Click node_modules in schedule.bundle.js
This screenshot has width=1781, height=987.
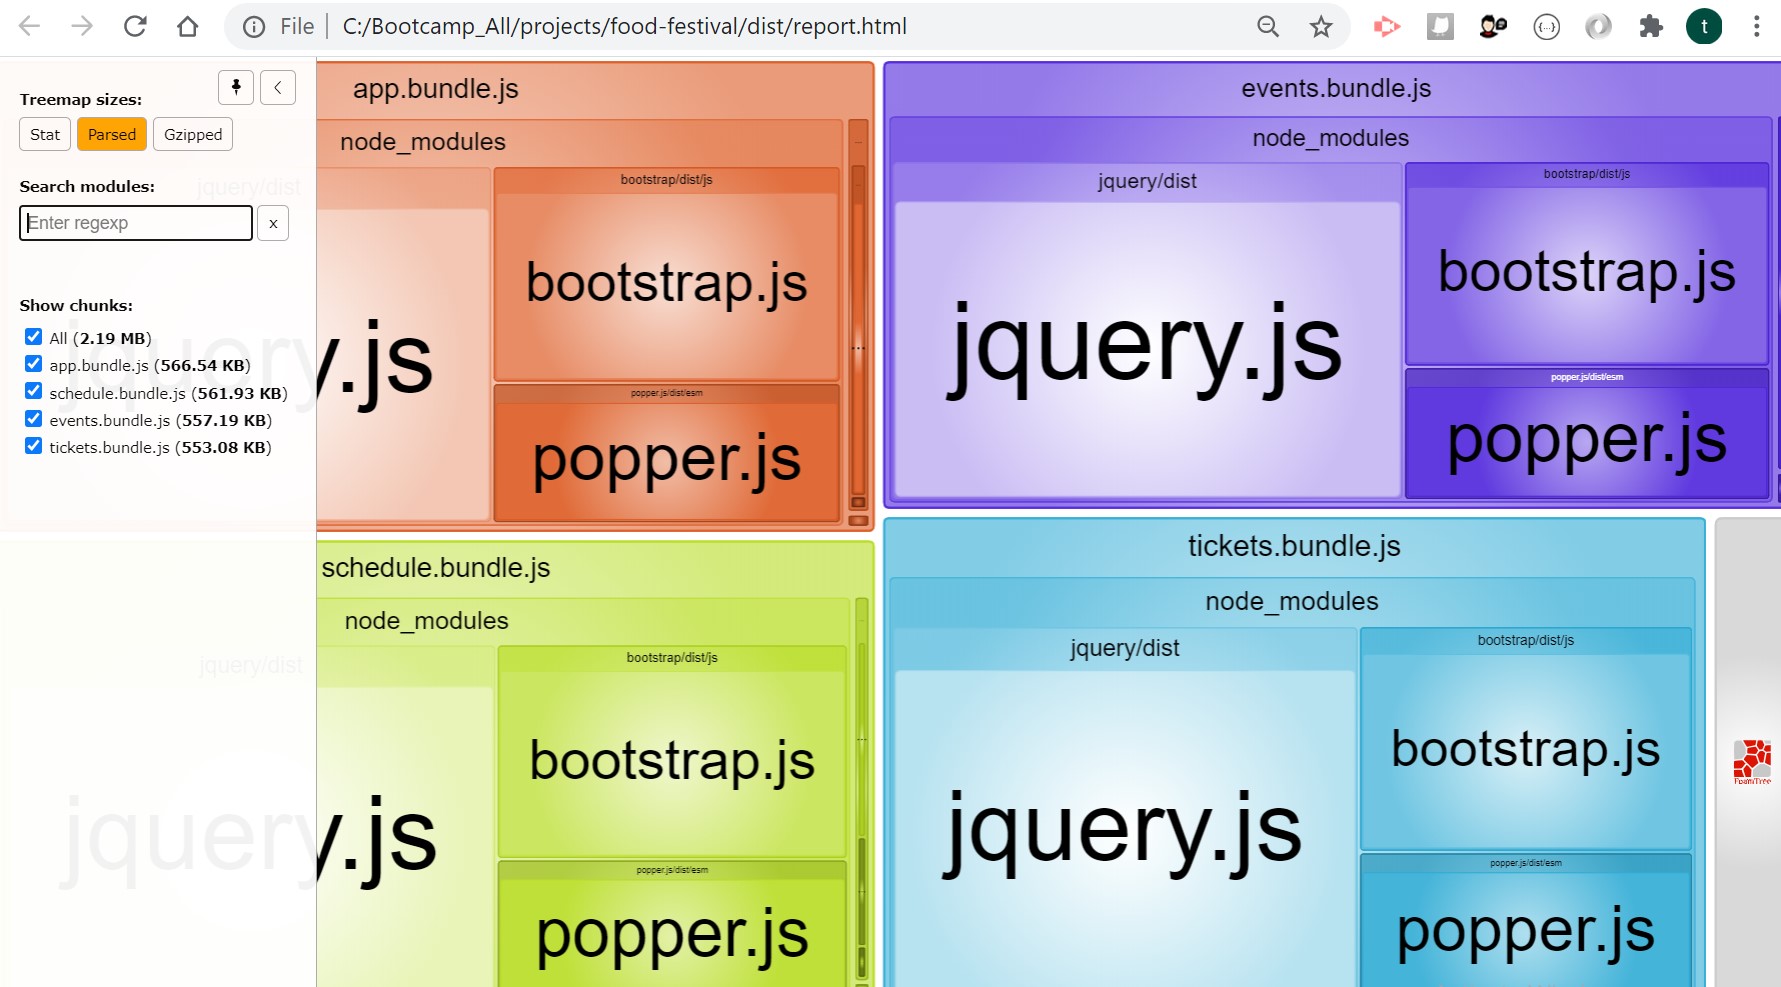(427, 621)
